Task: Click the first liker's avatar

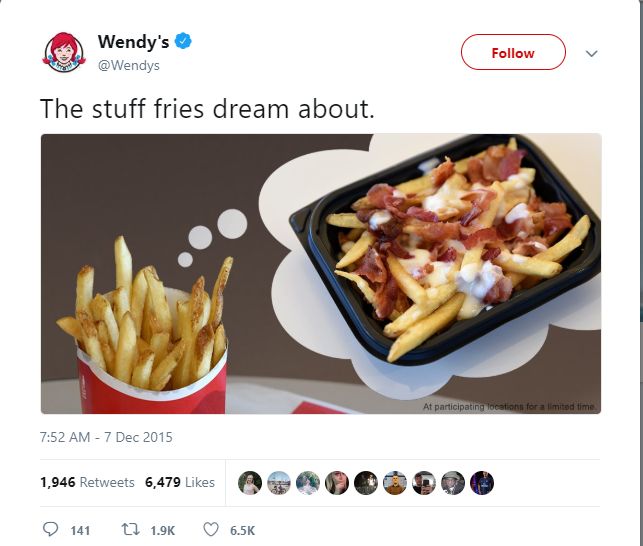Action: (x=250, y=483)
